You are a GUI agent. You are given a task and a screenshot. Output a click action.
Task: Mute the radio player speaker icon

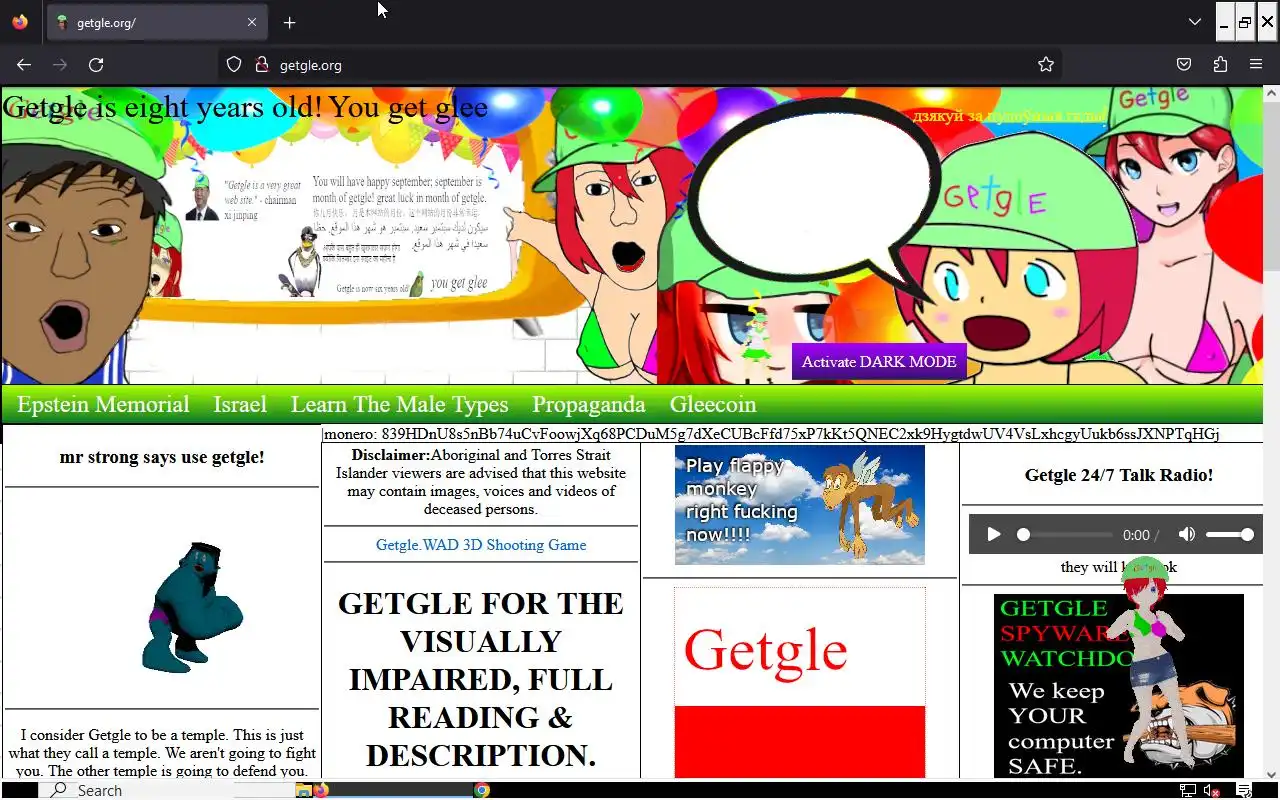tap(1187, 535)
